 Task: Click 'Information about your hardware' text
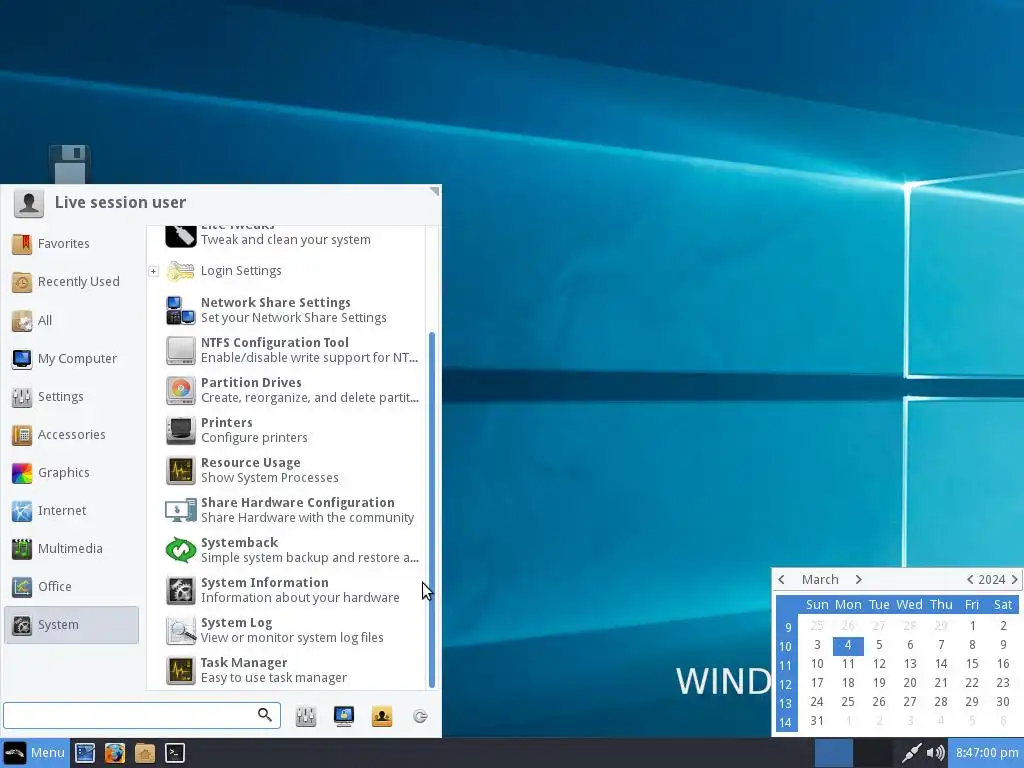point(300,598)
